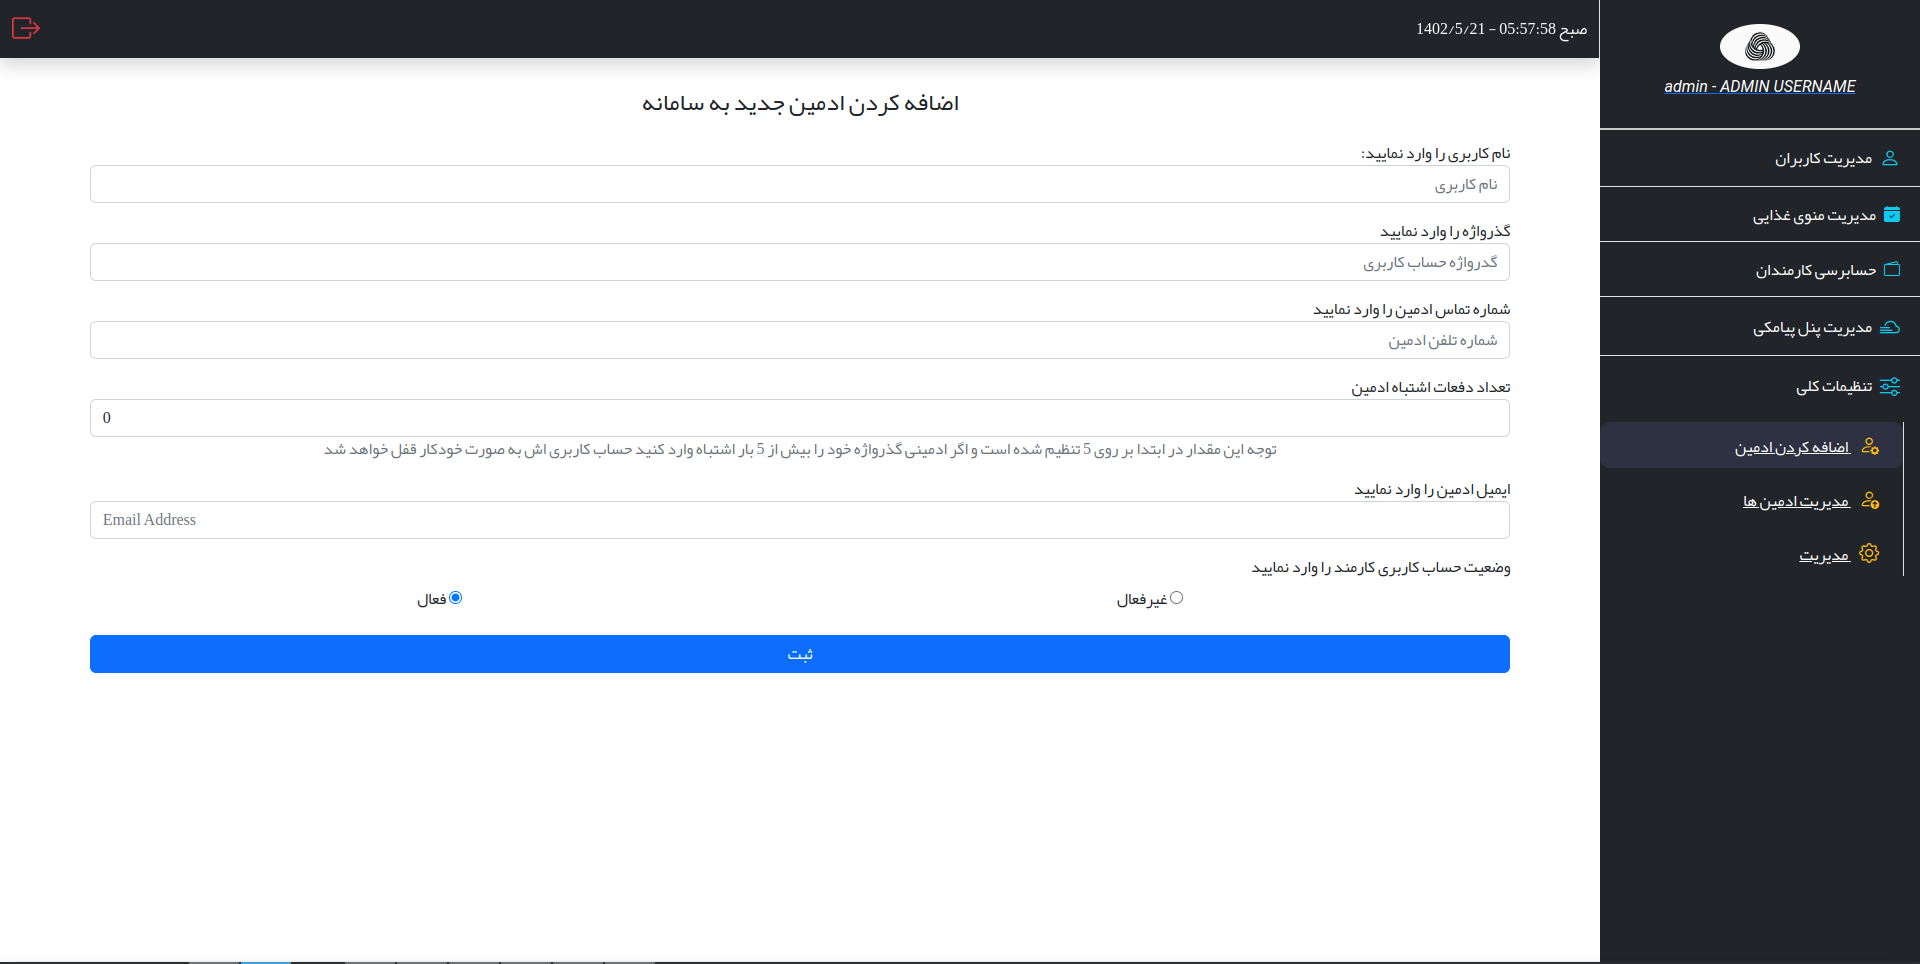This screenshot has height=964, width=1920.
Task: Click the label نام کاربری را وارد نمایید
Action: pyautogui.click(x=1435, y=153)
